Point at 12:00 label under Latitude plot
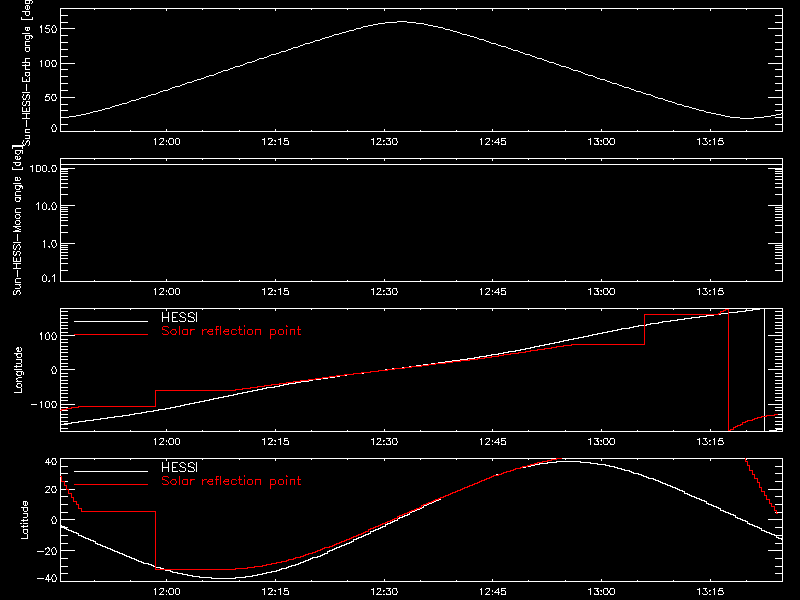Viewport: 800px width, 600px height. [x=166, y=591]
